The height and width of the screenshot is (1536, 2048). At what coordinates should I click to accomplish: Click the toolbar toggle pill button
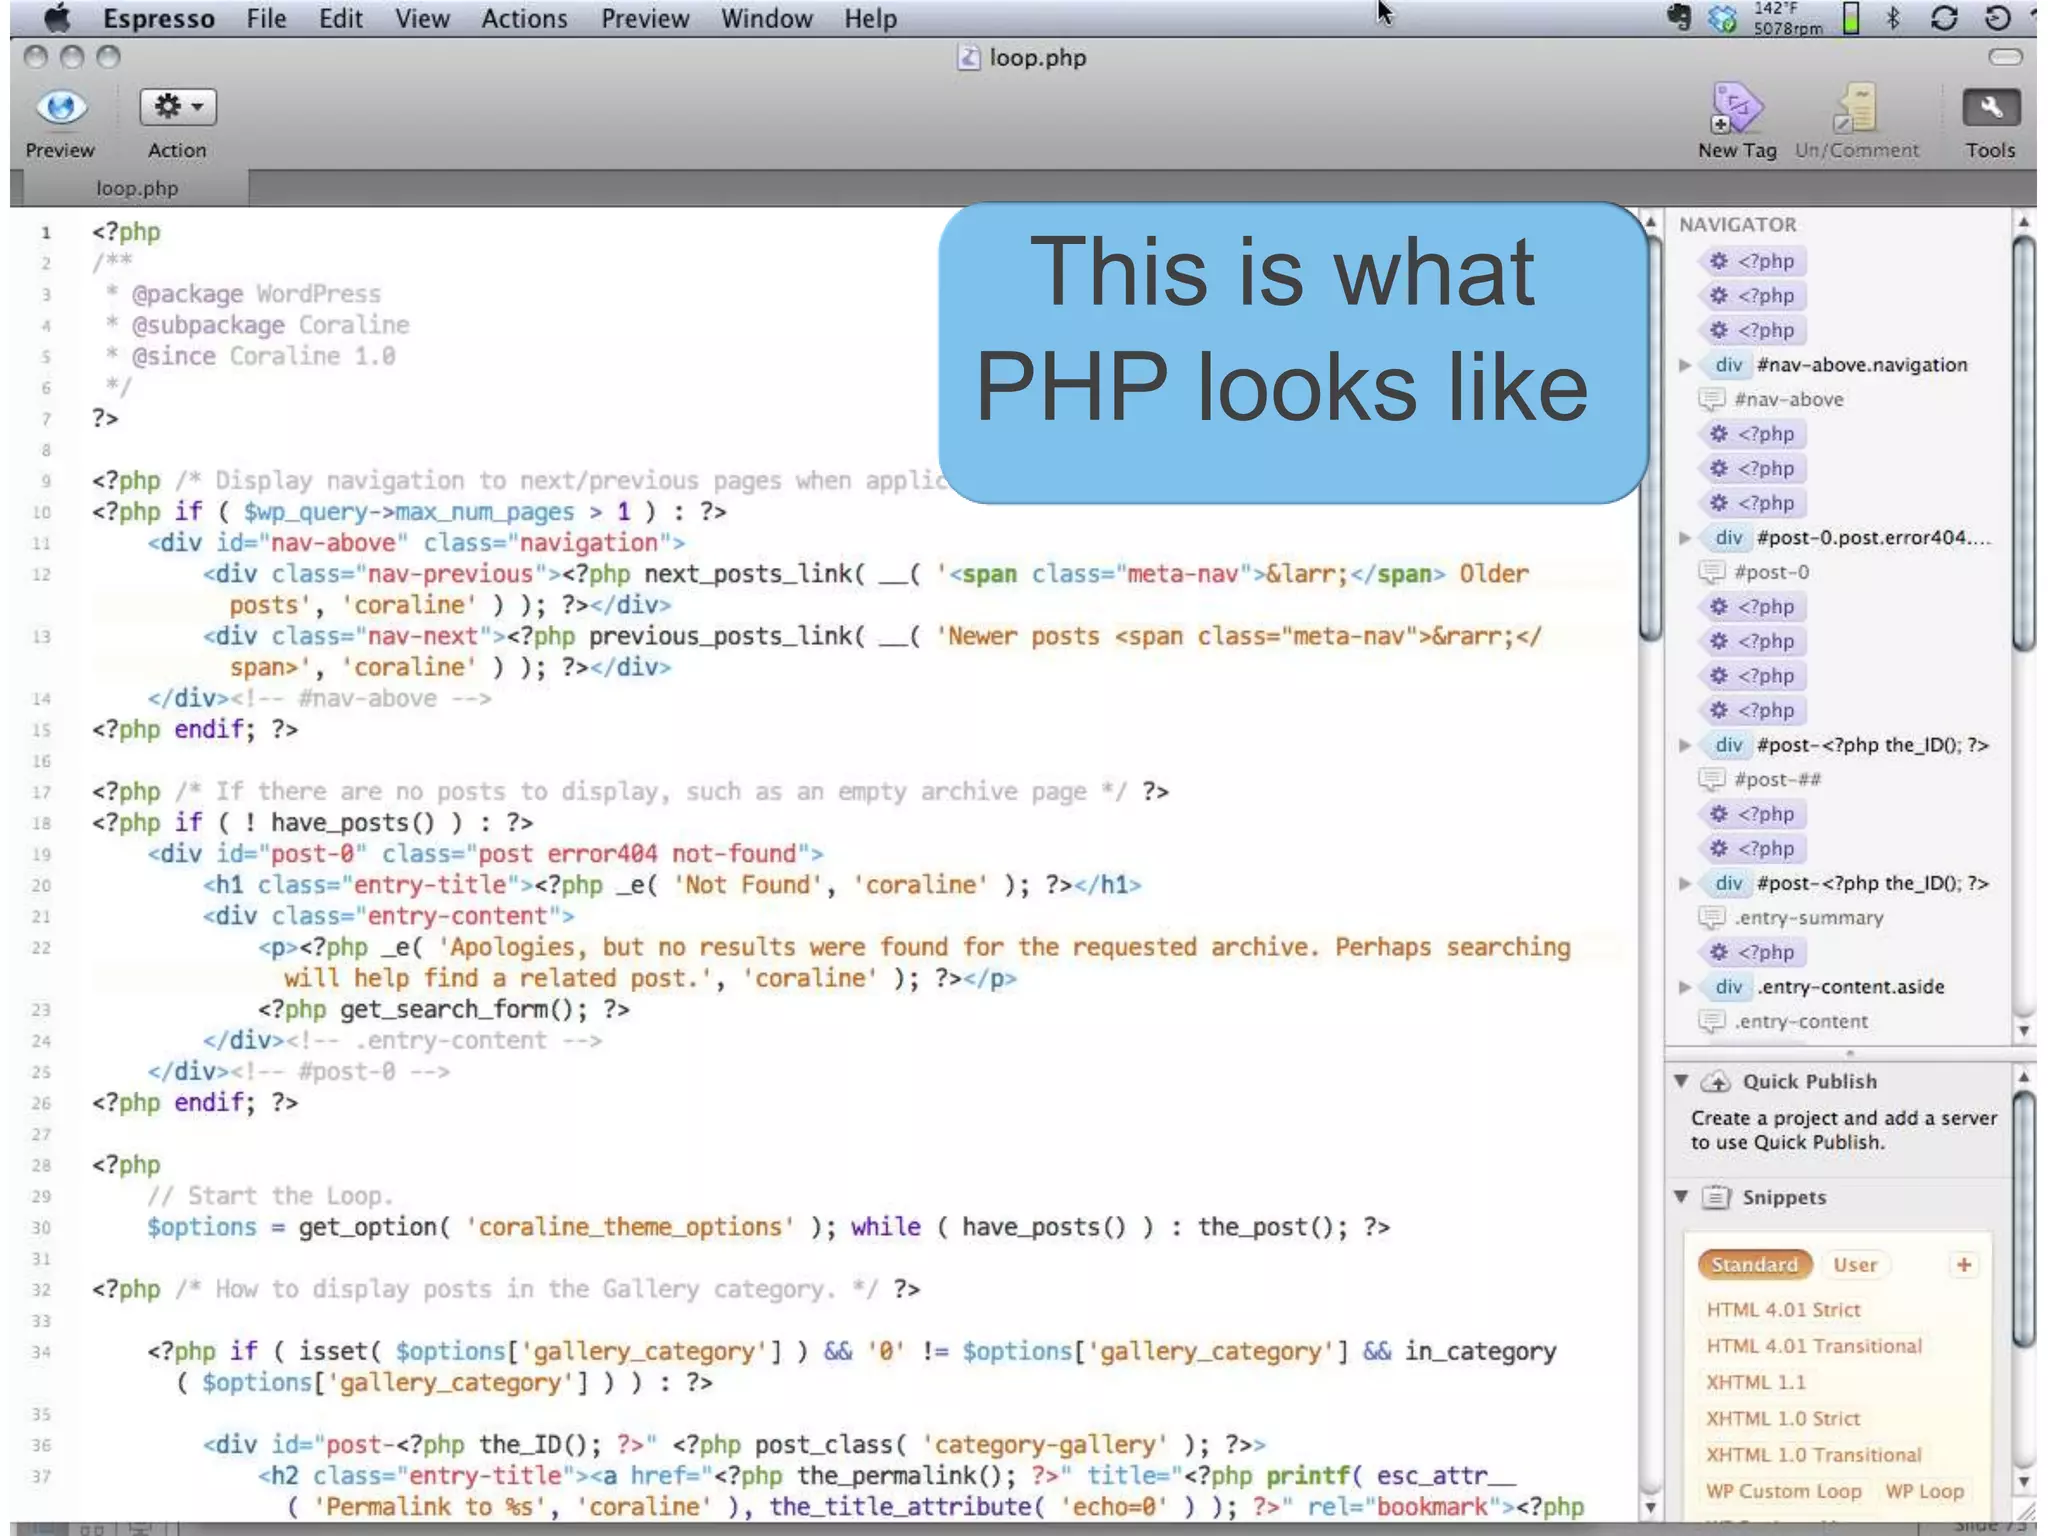click(x=2005, y=57)
